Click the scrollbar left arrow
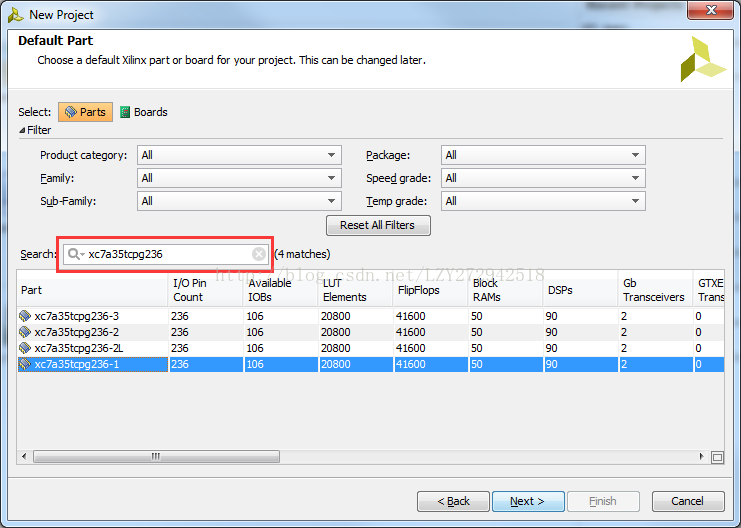Screen dimensions: 741x528 (24, 456)
